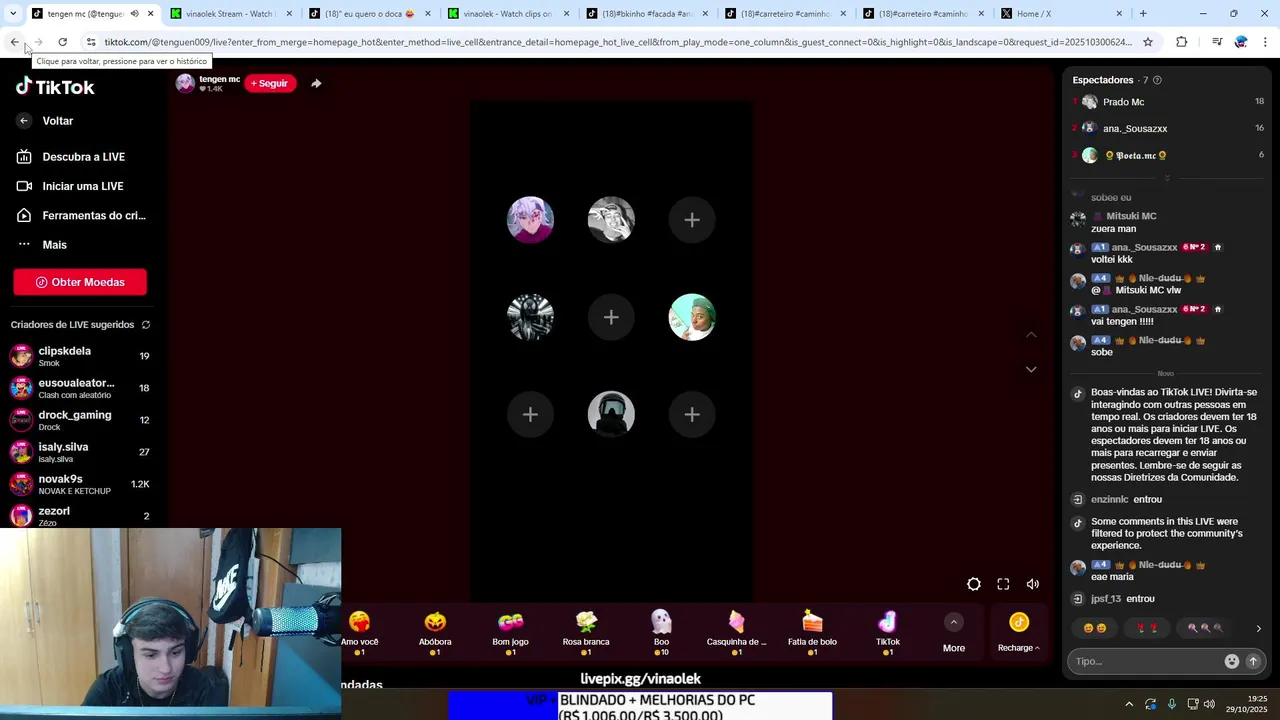Select third-ranked viewer Poeta.mc
This screenshot has height=720, width=1280.
tap(1168, 155)
